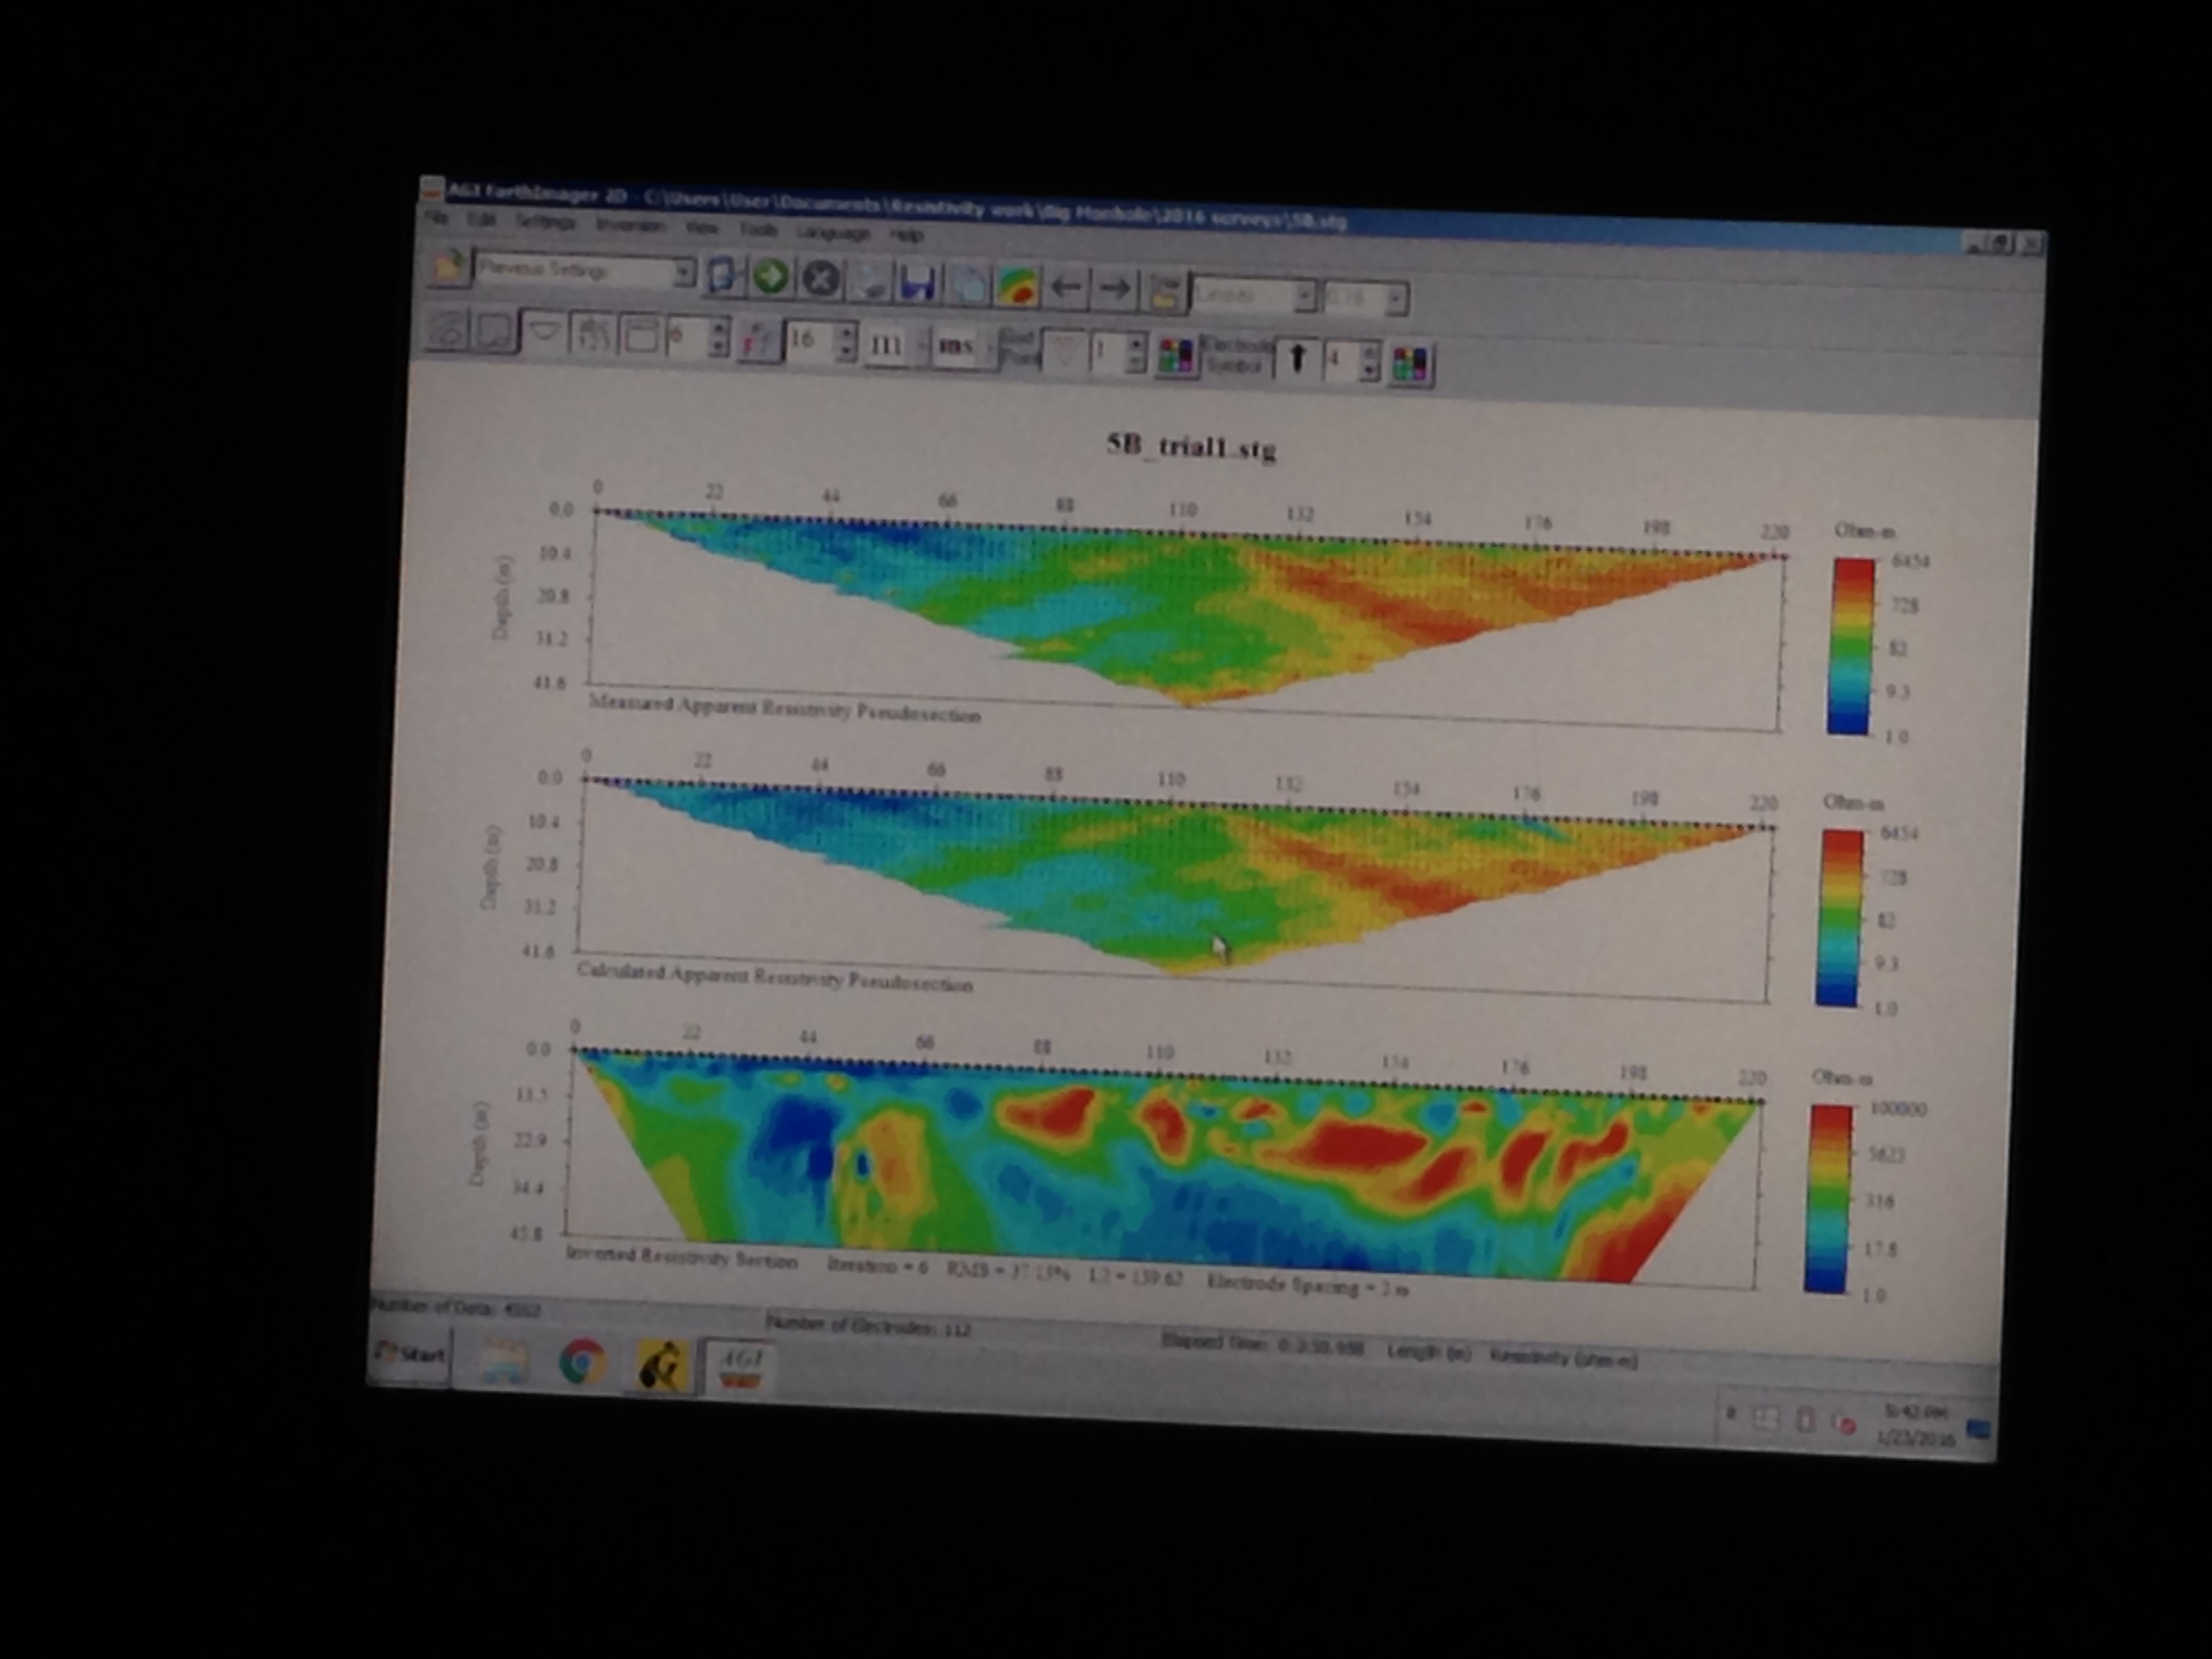Click the Measured Apparent Resistivity Pseudosection label
The image size is (2212, 1659).
[785, 709]
